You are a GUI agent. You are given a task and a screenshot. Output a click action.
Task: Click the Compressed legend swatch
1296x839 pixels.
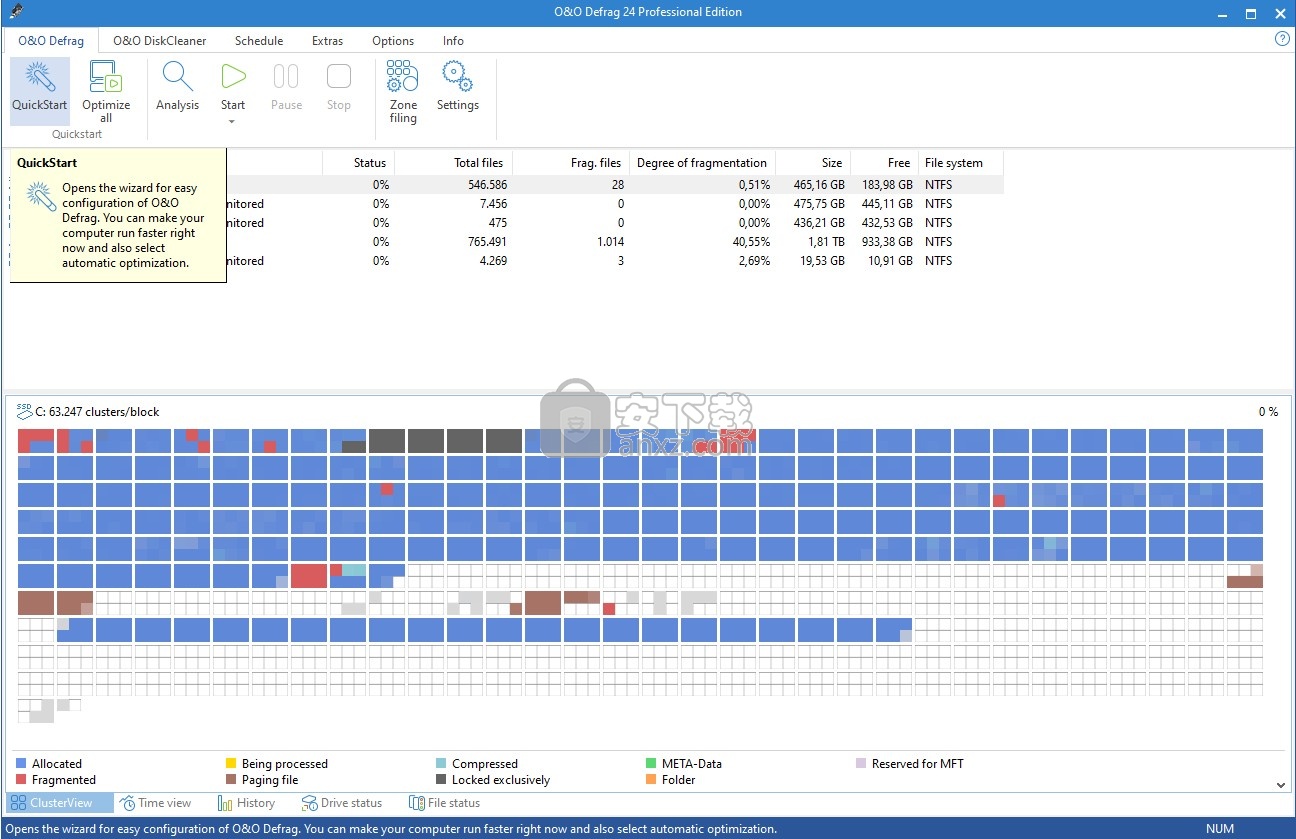tap(441, 763)
